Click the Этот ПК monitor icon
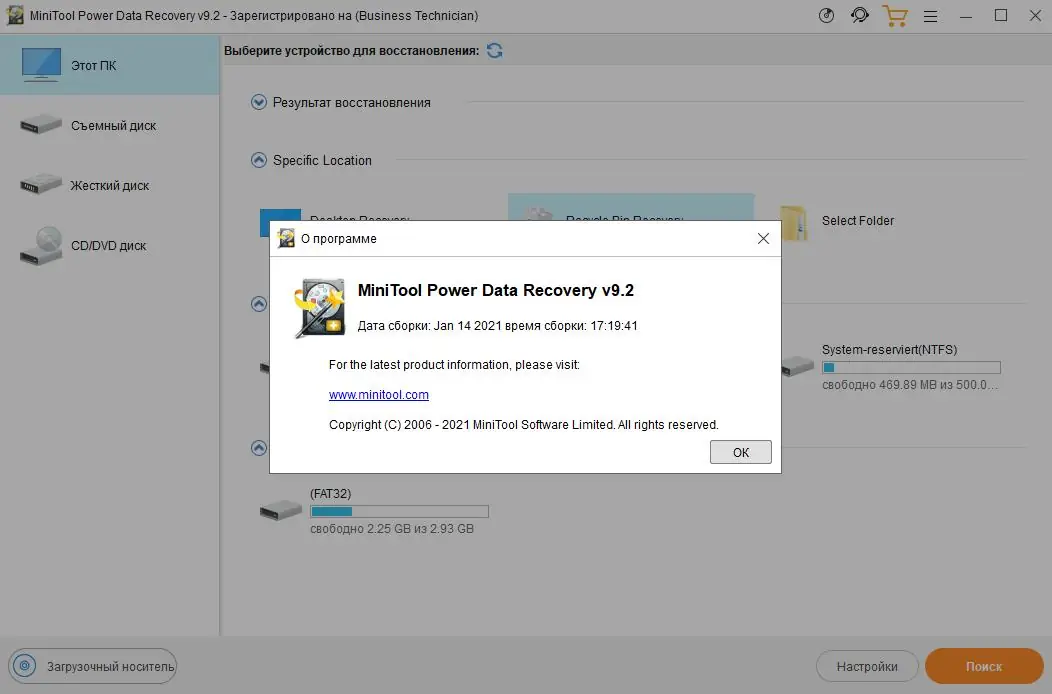This screenshot has width=1052, height=694. 41,65
